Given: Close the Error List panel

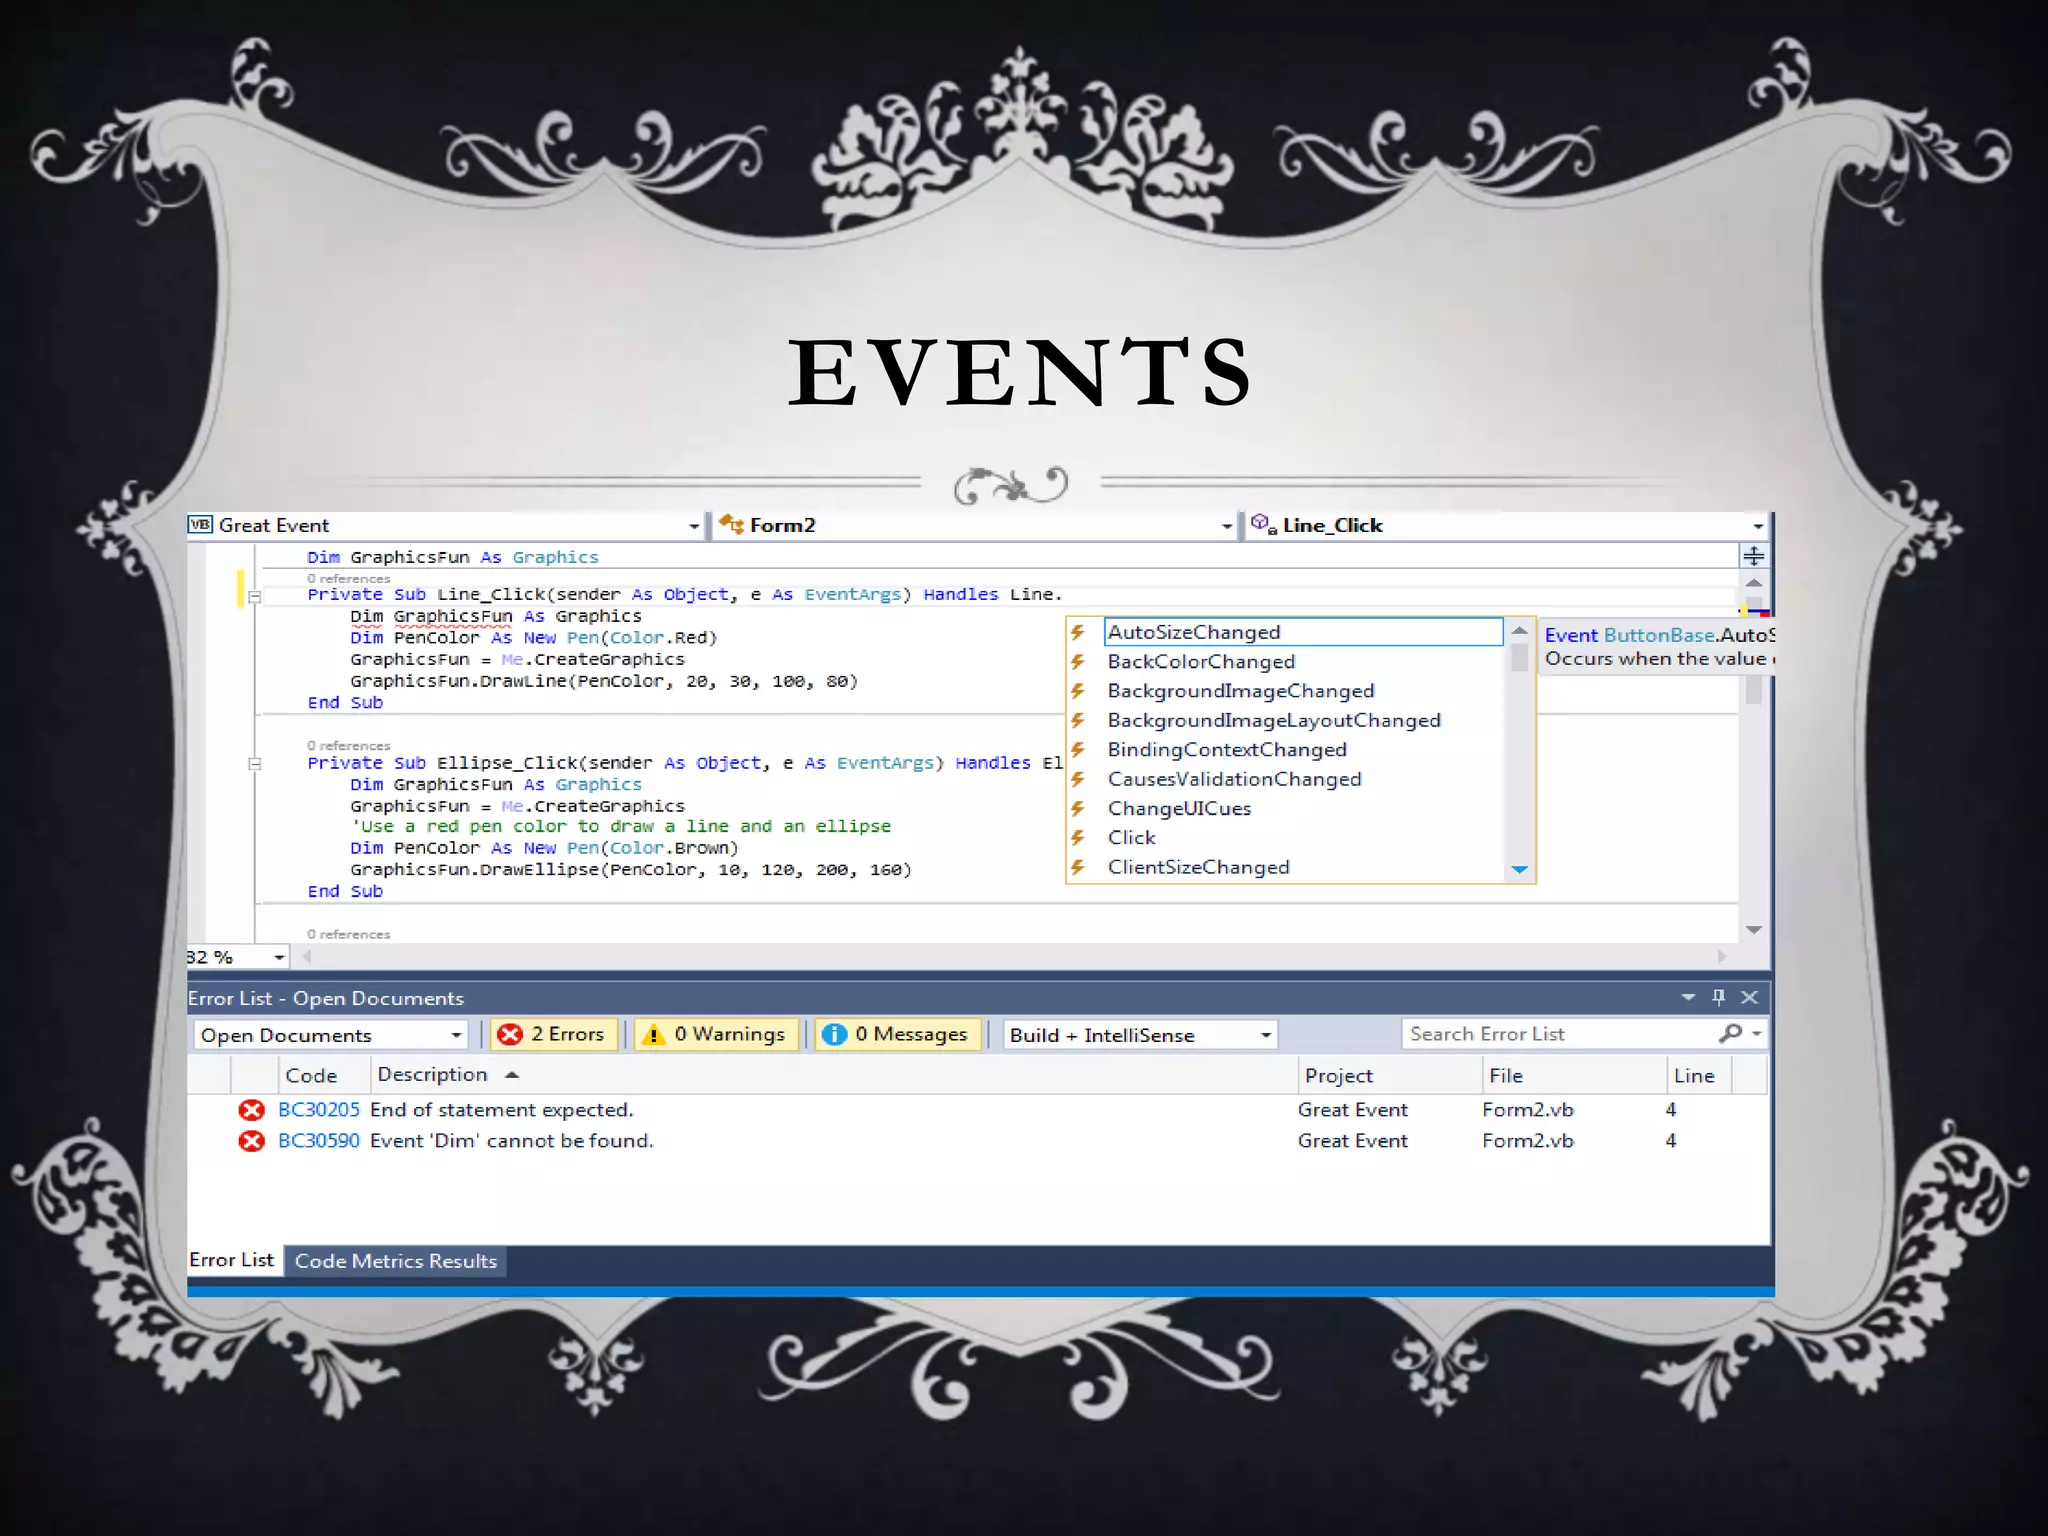Looking at the screenshot, I should click(x=1749, y=997).
